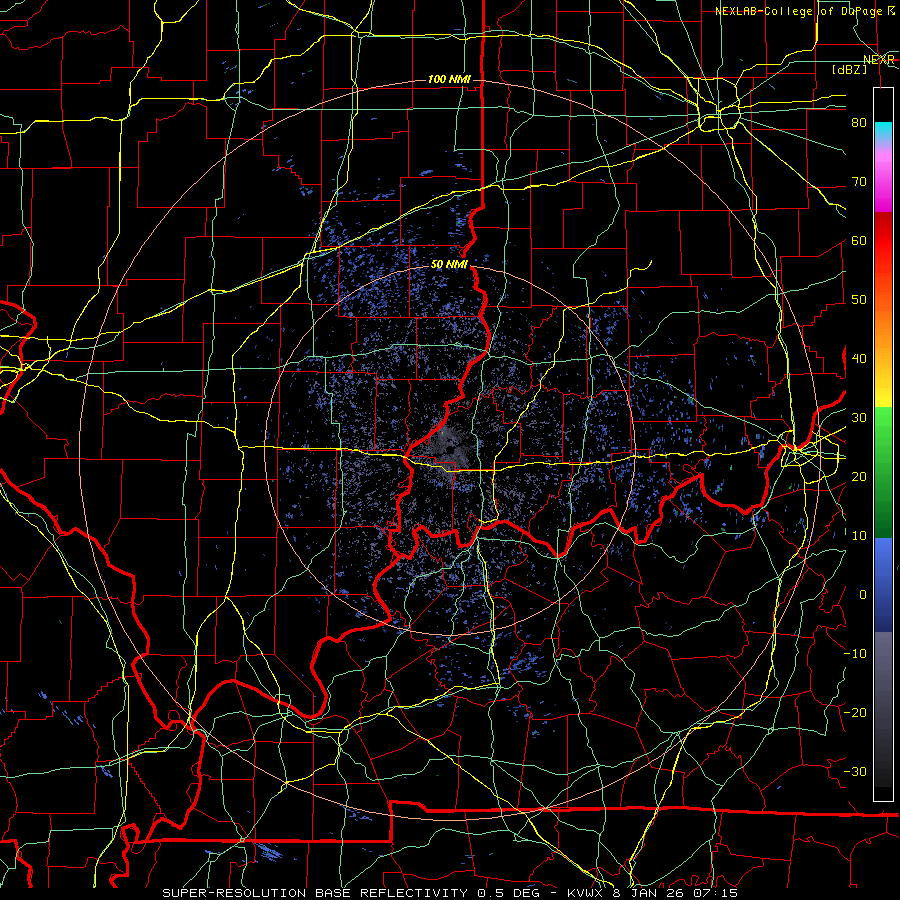Click the 70 value on the dBZ scale
Viewport: 900px width, 900px height.
[x=859, y=181]
